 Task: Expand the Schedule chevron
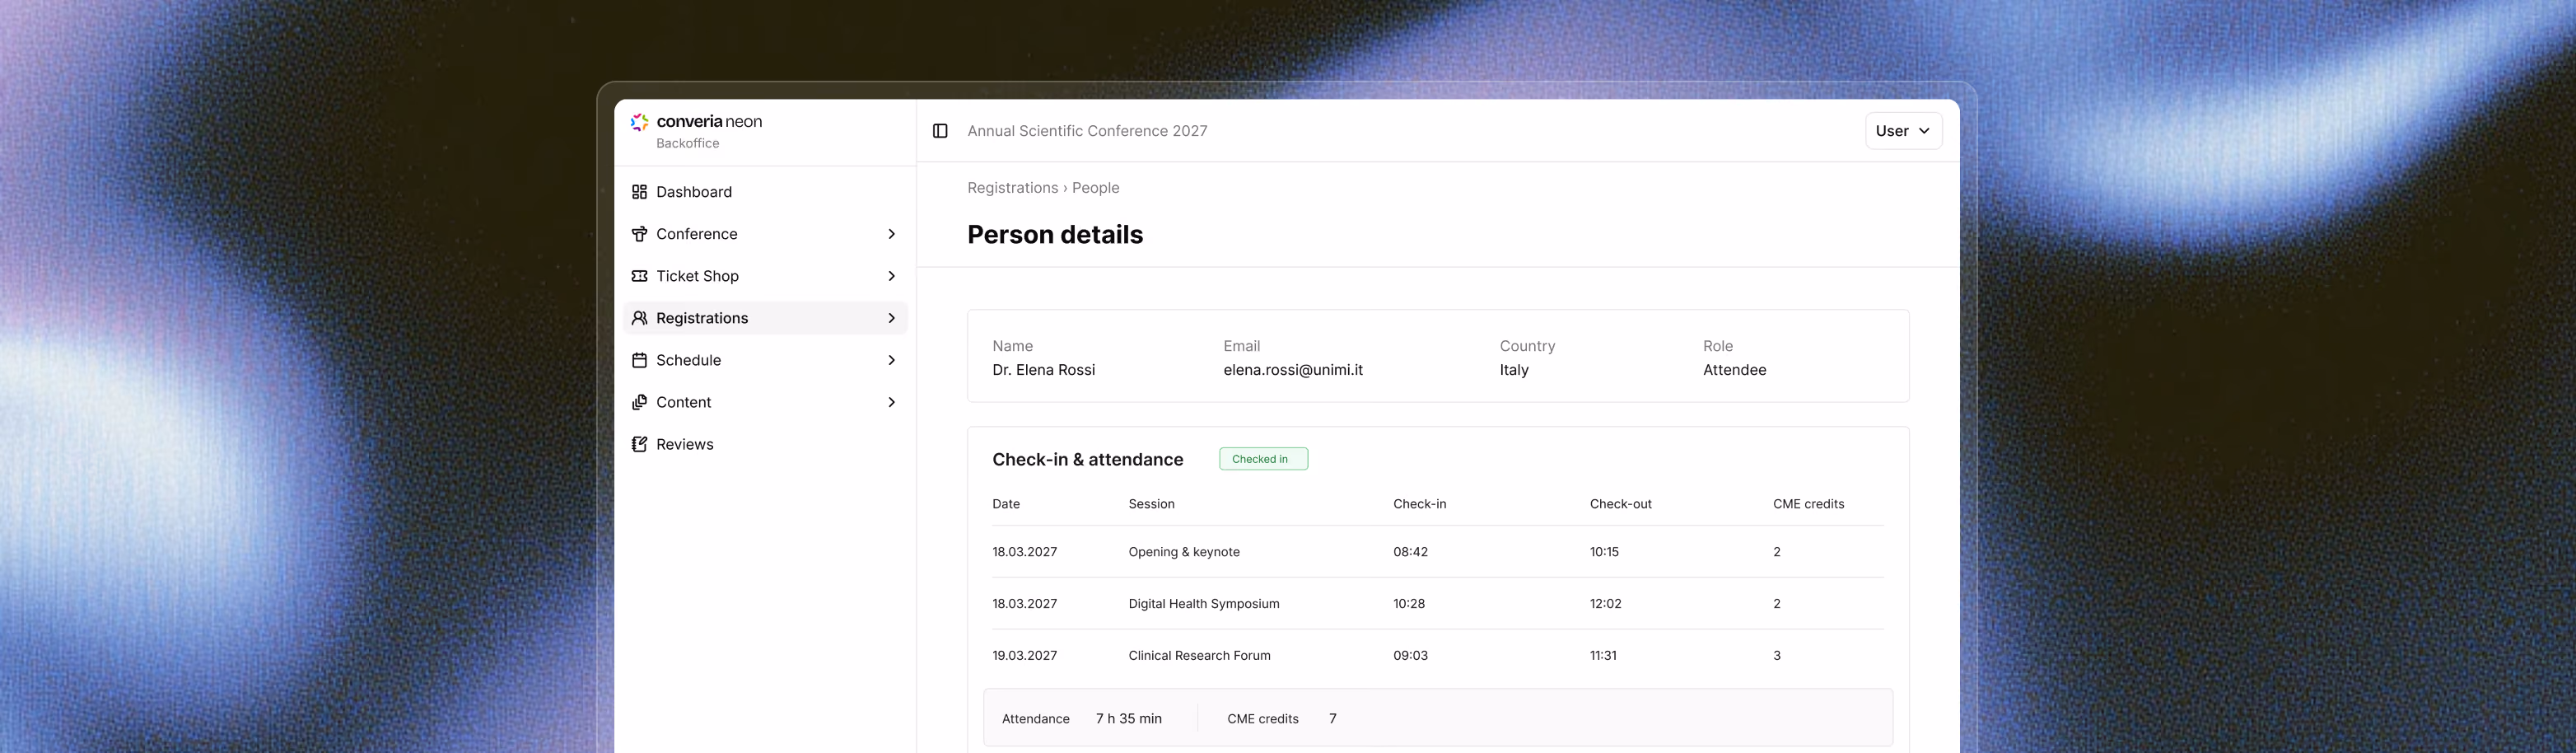pyautogui.click(x=891, y=360)
